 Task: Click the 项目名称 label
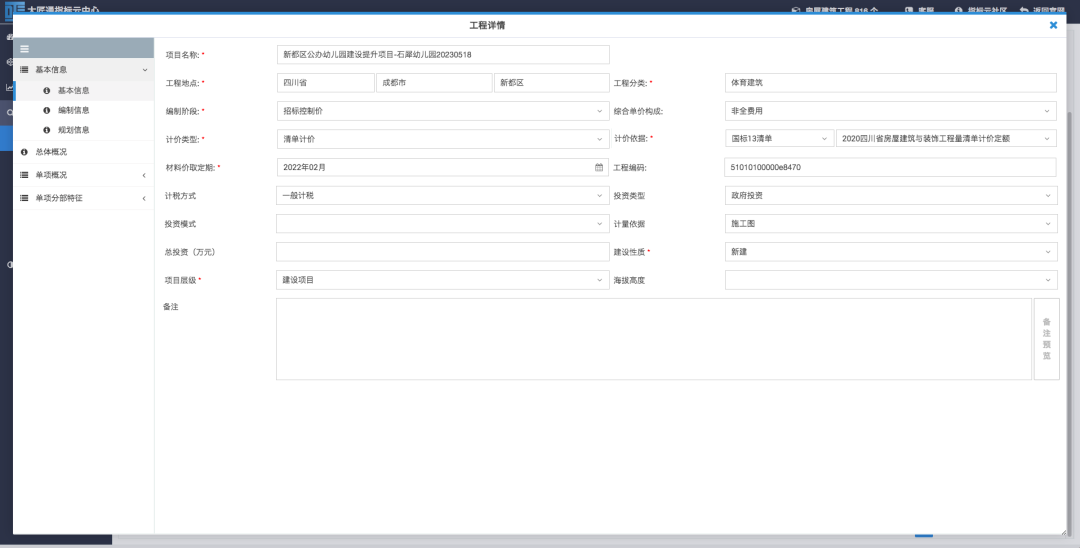183,54
